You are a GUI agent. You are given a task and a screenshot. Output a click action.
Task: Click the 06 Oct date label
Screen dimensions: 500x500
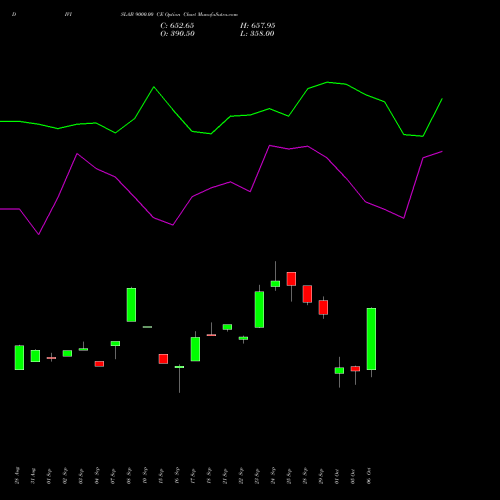tap(369, 476)
